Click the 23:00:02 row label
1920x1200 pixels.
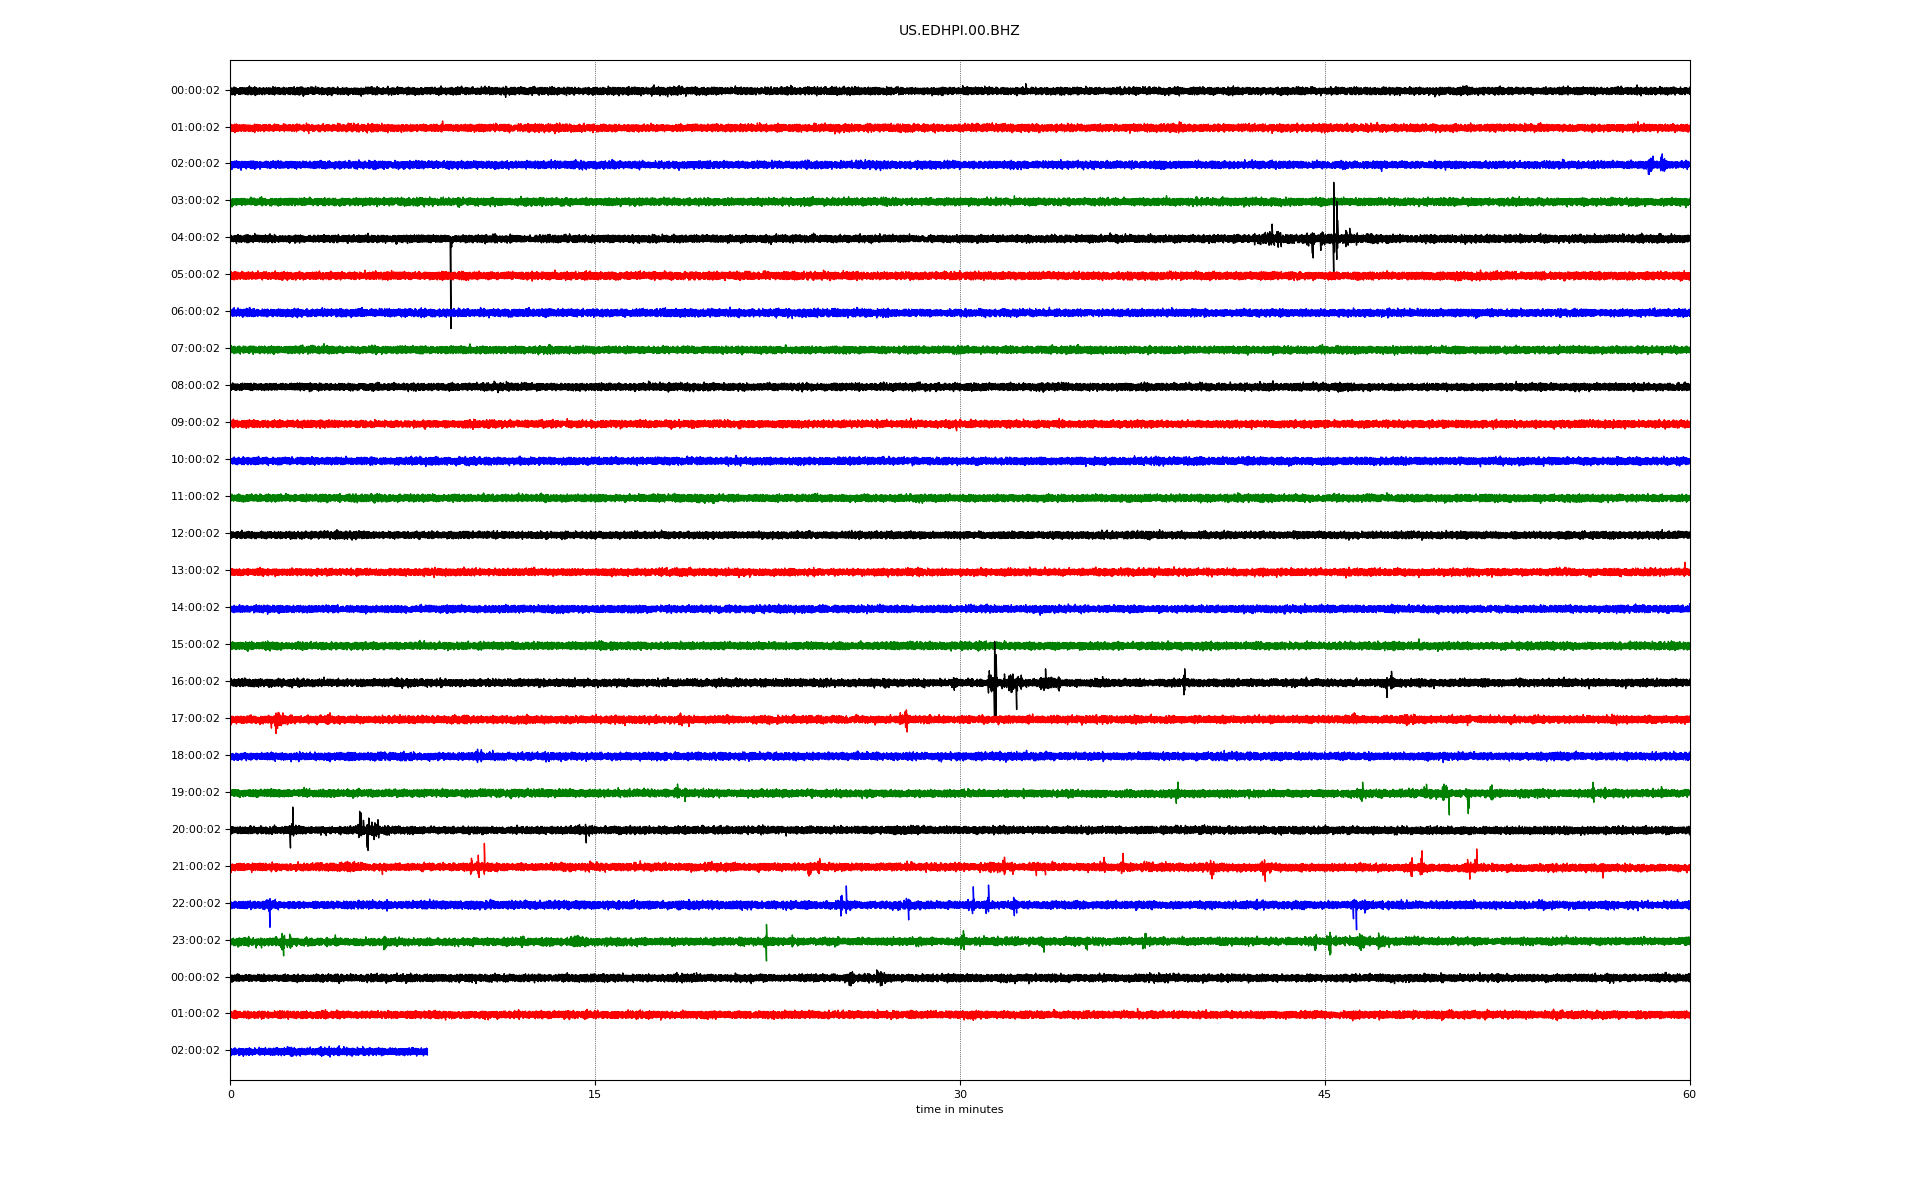coord(195,941)
